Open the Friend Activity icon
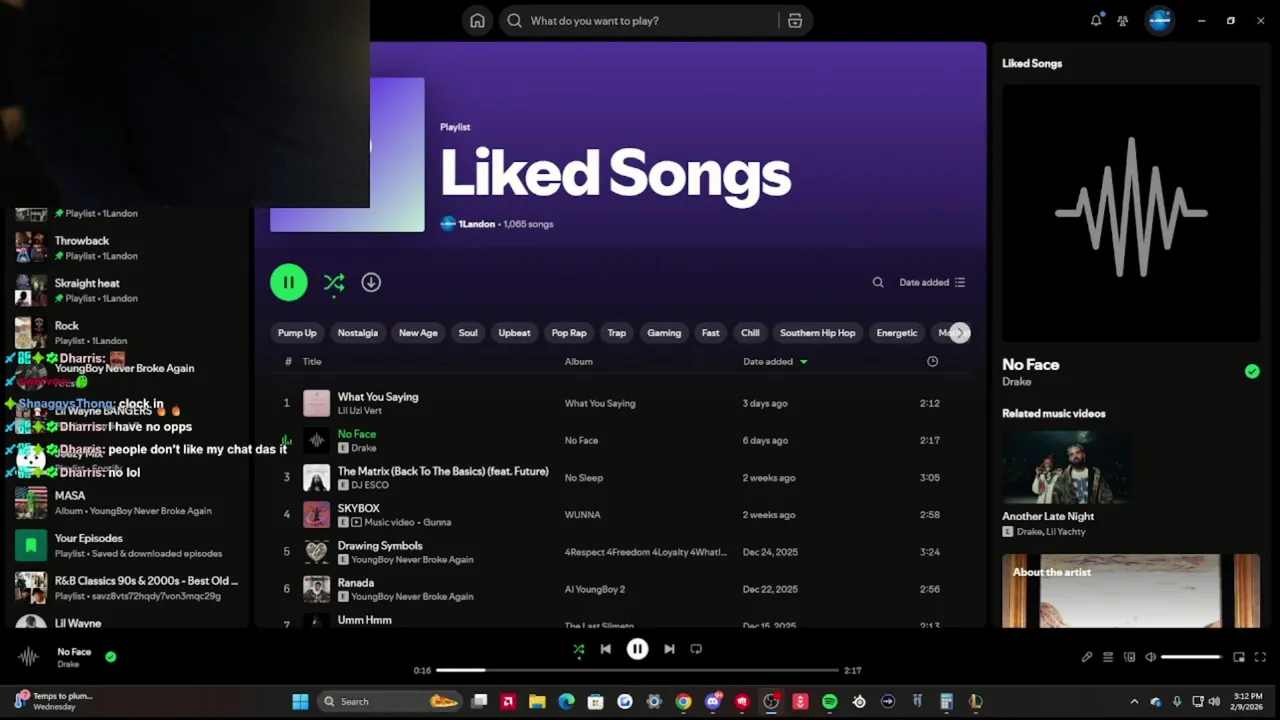 (1123, 20)
